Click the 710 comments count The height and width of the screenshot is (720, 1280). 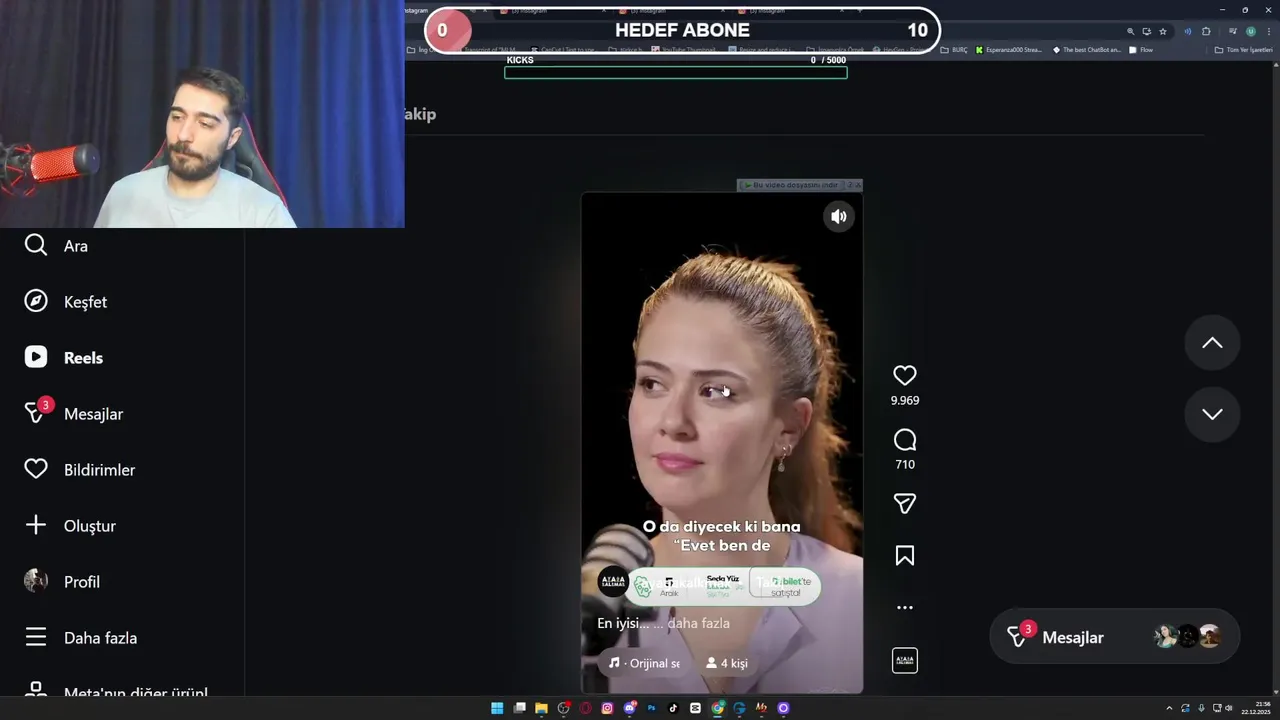click(x=905, y=464)
